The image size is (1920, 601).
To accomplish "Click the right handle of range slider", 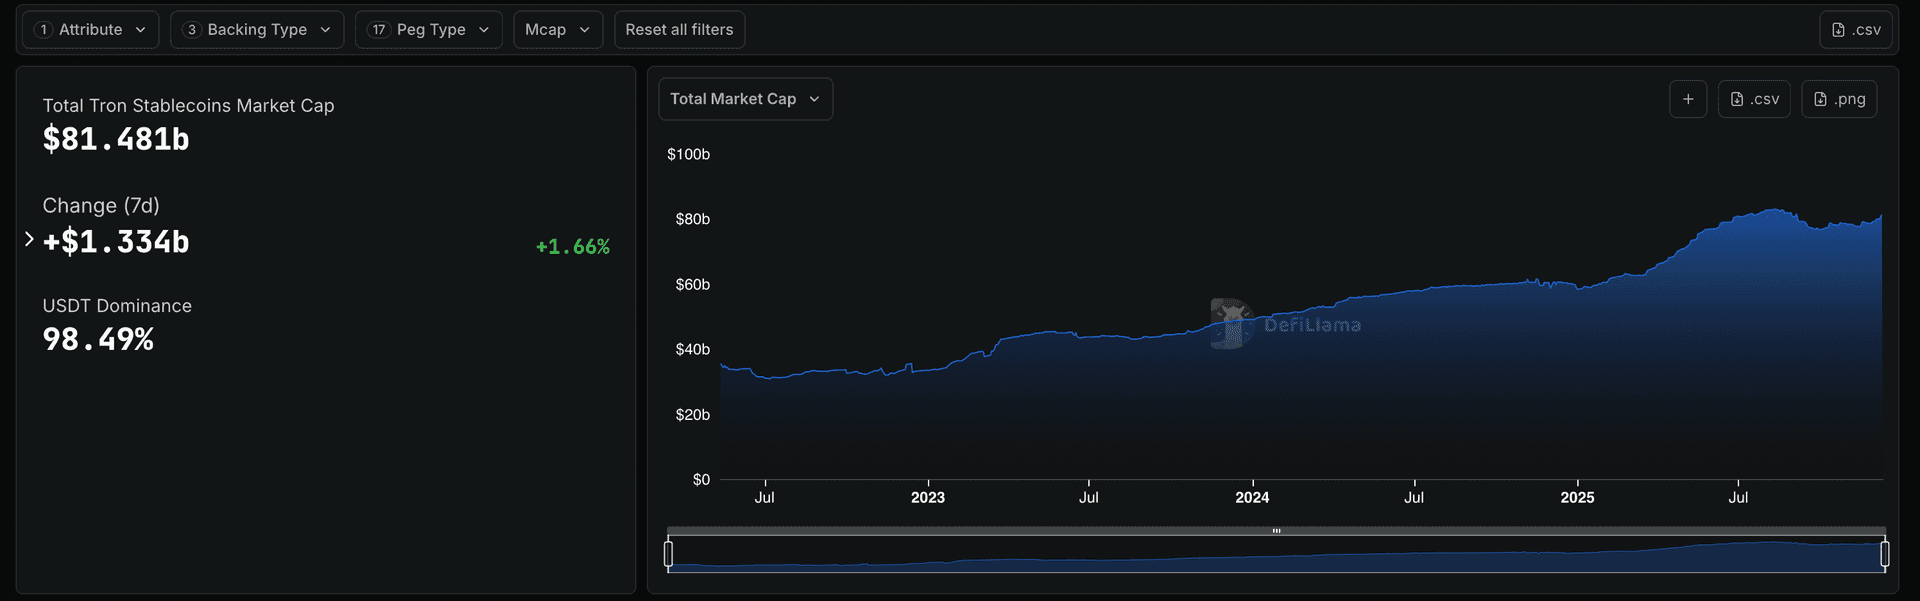I will click(1884, 553).
